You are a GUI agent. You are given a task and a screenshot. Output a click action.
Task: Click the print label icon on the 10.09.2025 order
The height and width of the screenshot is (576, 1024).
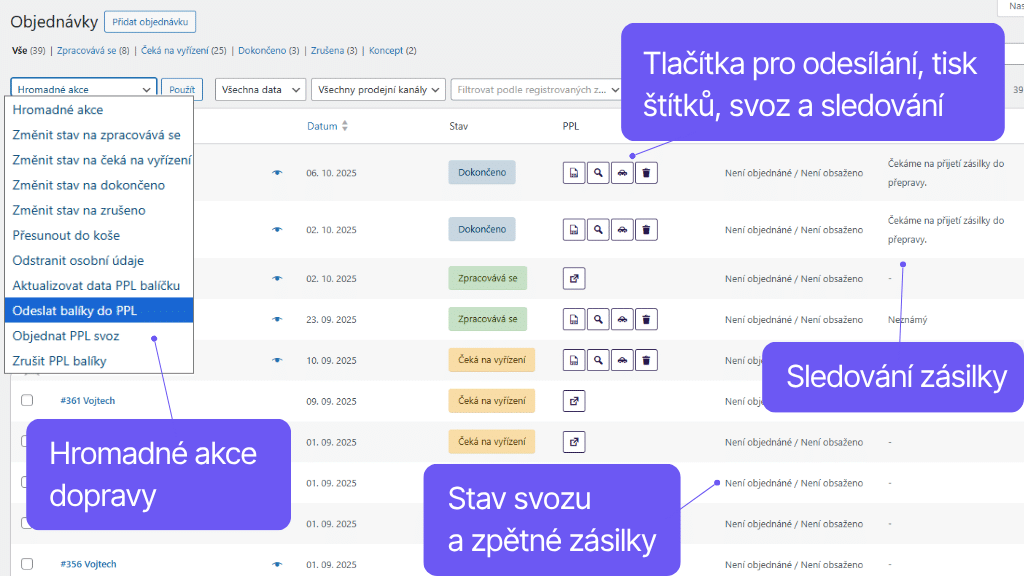click(x=573, y=359)
